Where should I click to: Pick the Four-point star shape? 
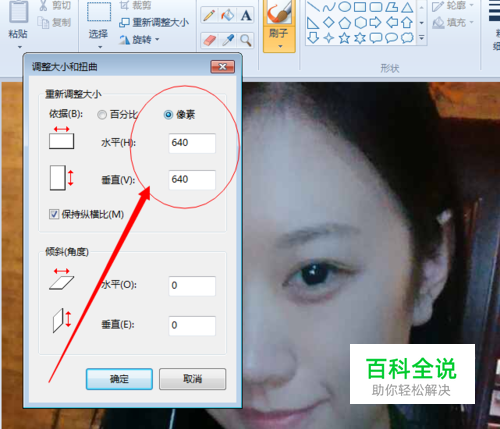click(x=329, y=38)
